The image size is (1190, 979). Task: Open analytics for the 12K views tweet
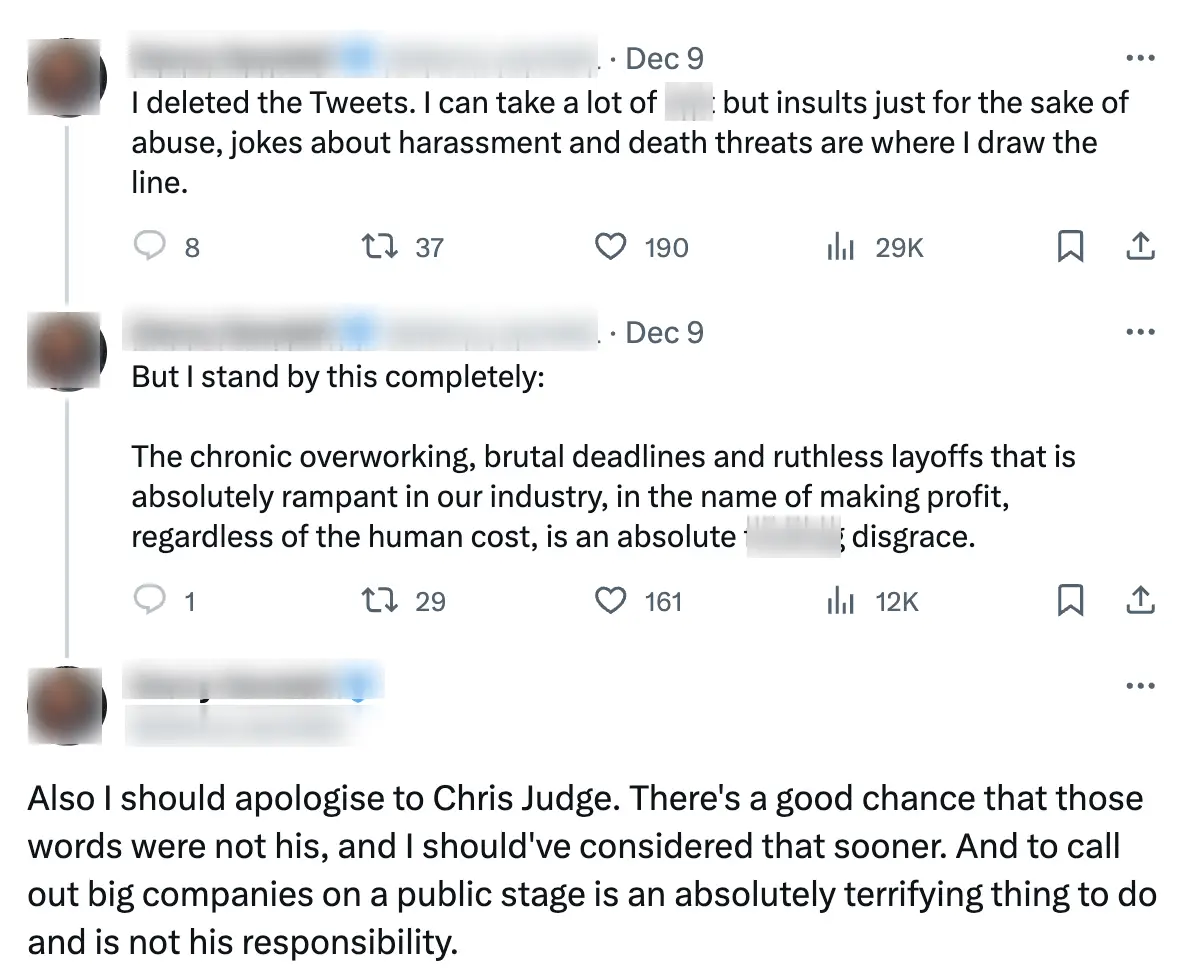tap(840, 601)
